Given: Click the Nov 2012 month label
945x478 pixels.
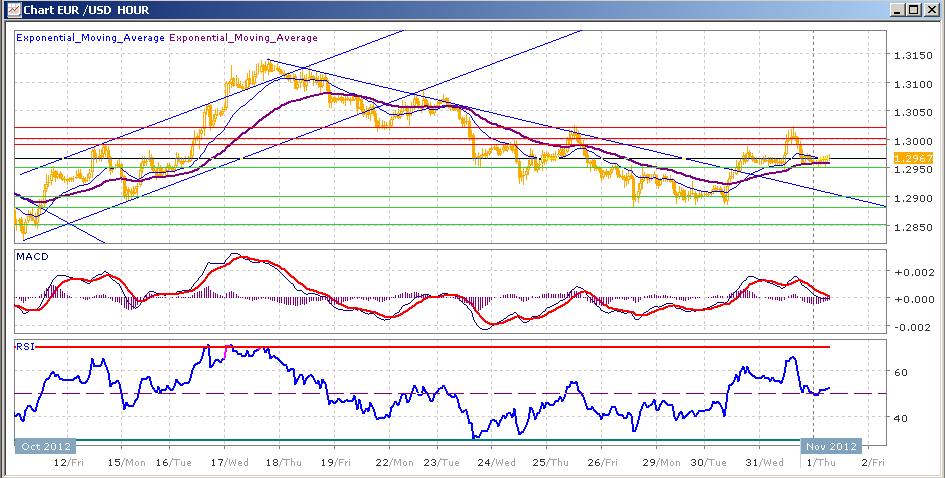Looking at the screenshot, I should click(832, 446).
